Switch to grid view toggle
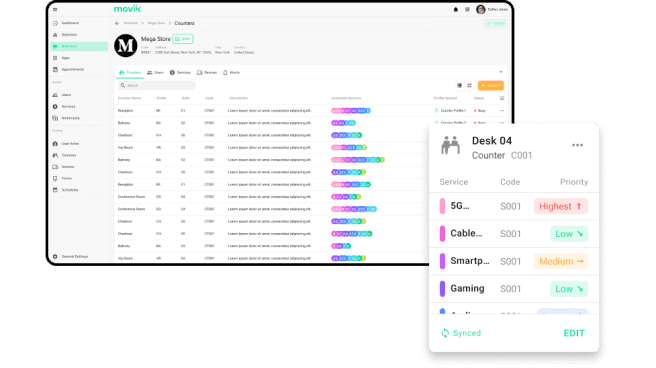Image resolution: width=656 pixels, height=368 pixels. 469,85
